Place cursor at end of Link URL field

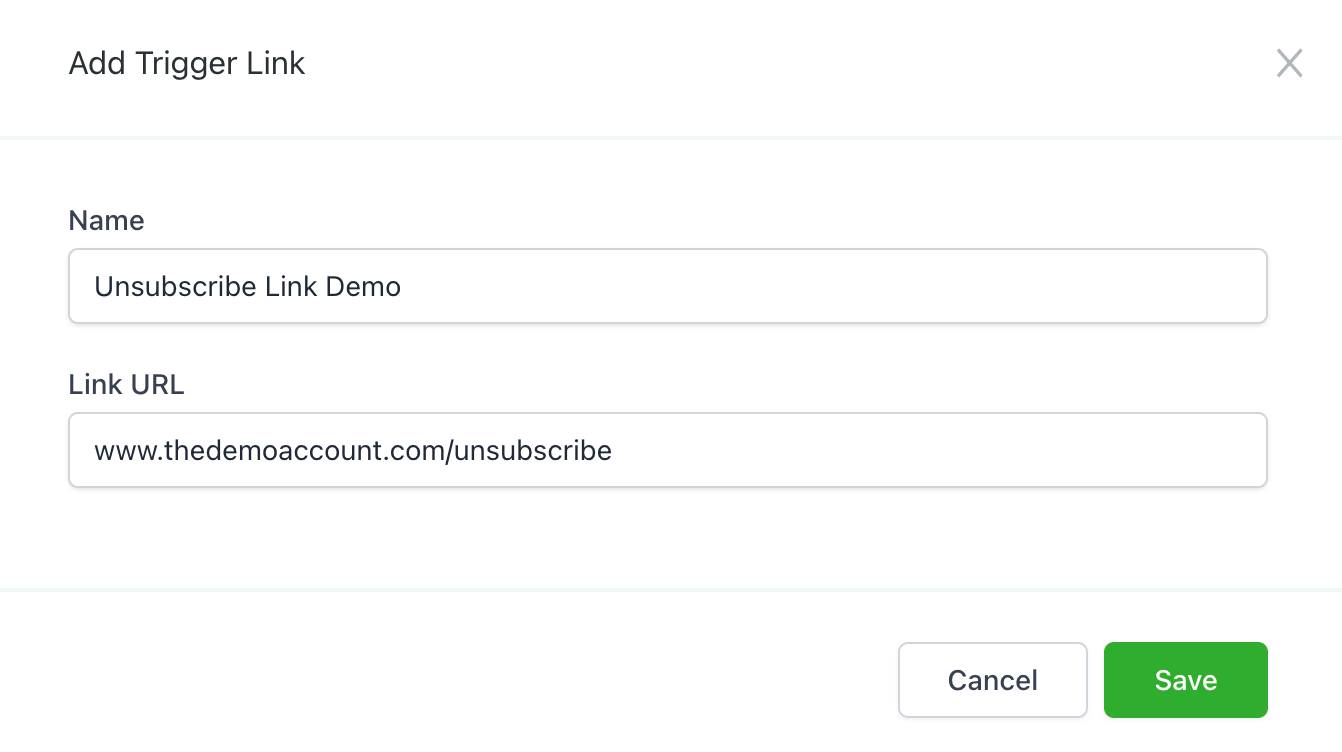coord(900,451)
